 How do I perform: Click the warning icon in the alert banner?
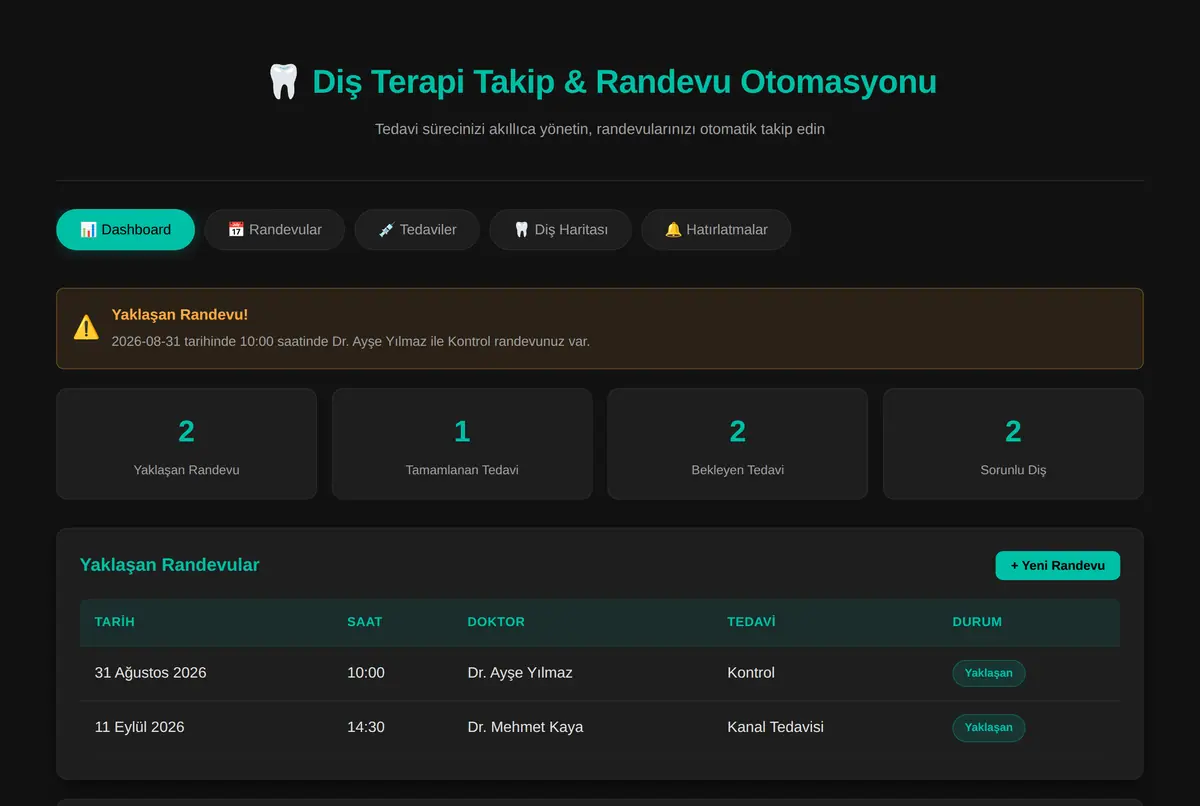86,327
